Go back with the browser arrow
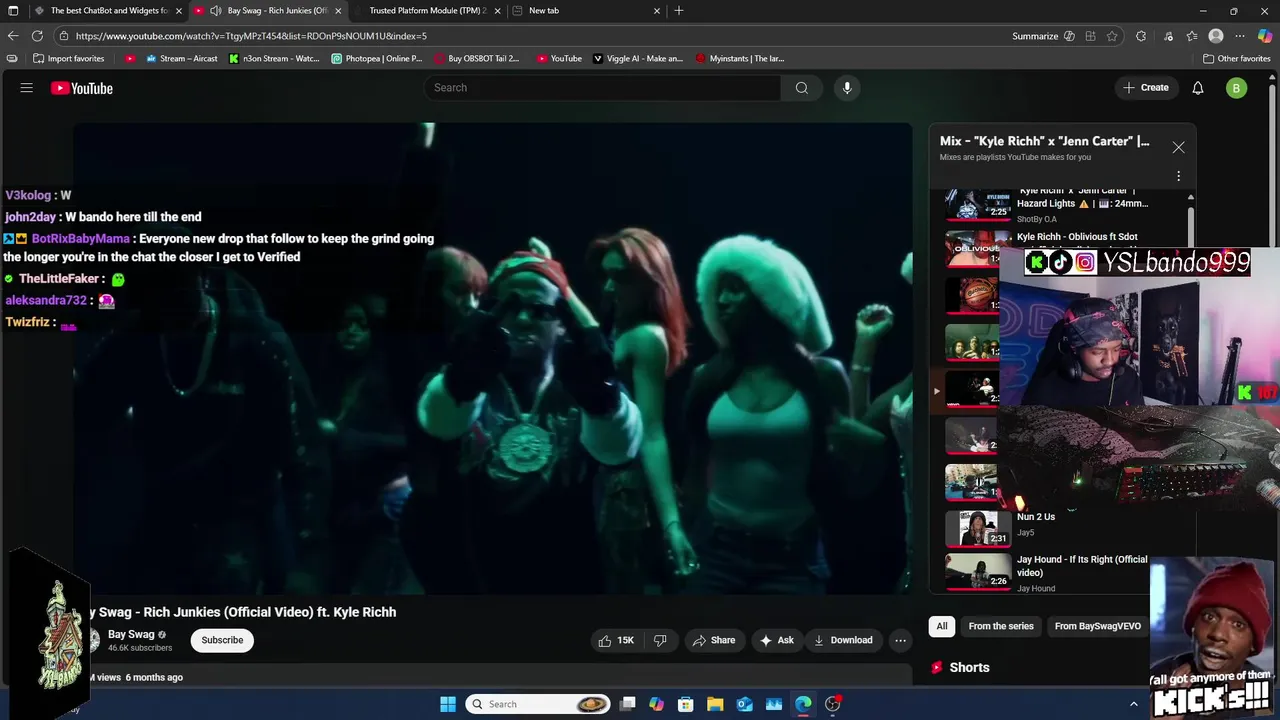This screenshot has height=720, width=1280. [x=13, y=36]
